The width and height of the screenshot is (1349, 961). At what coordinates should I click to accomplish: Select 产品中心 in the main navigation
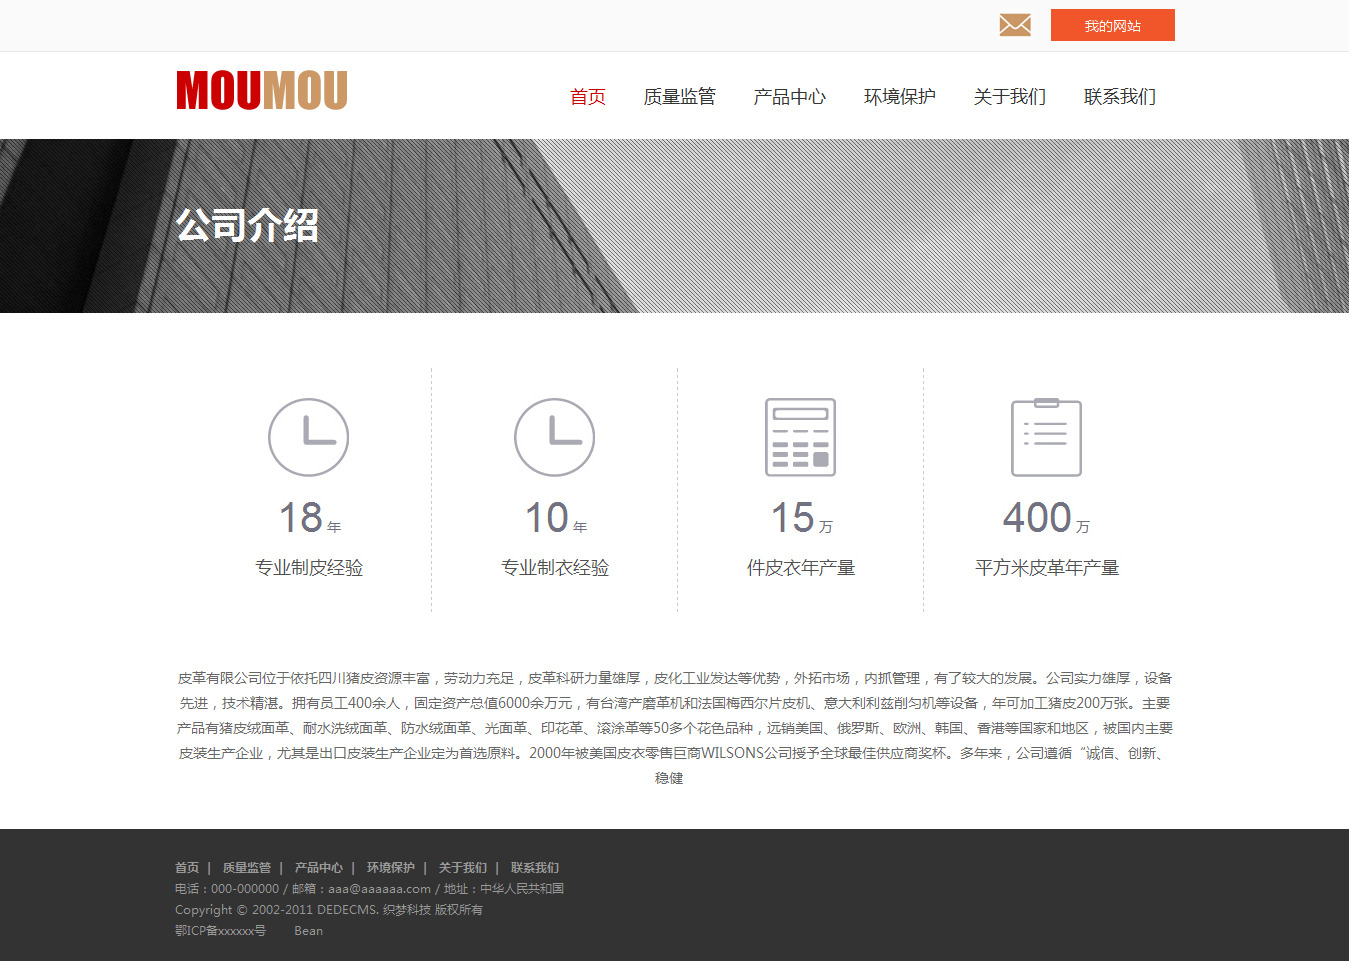789,97
